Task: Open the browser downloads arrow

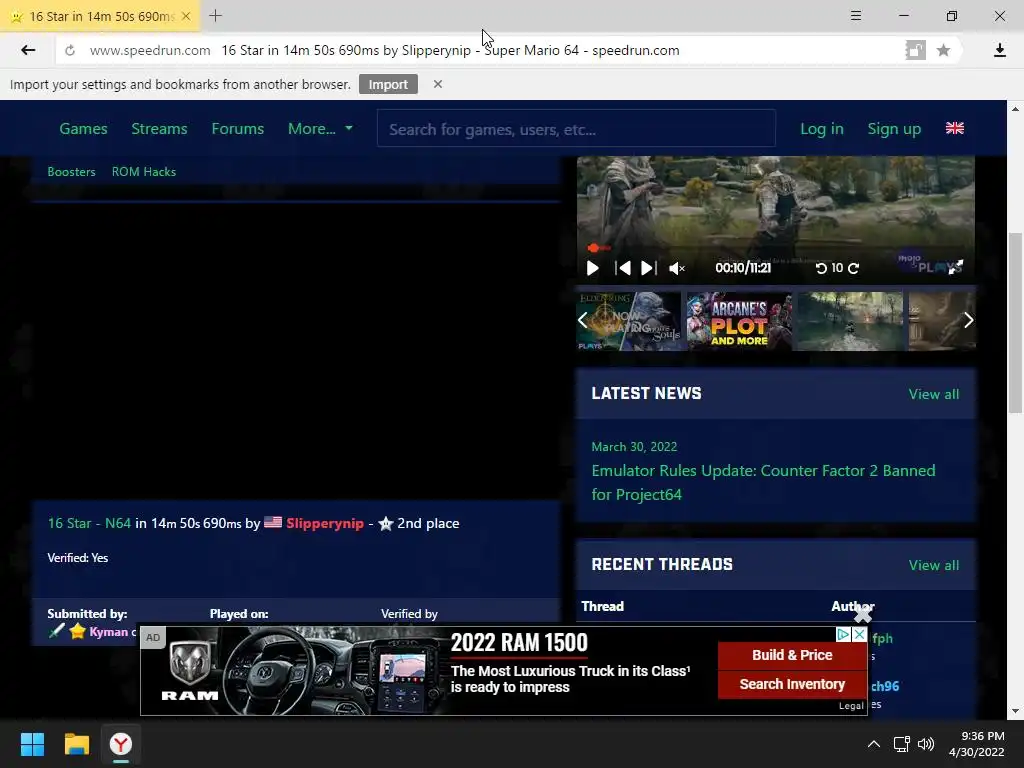Action: 999,50
